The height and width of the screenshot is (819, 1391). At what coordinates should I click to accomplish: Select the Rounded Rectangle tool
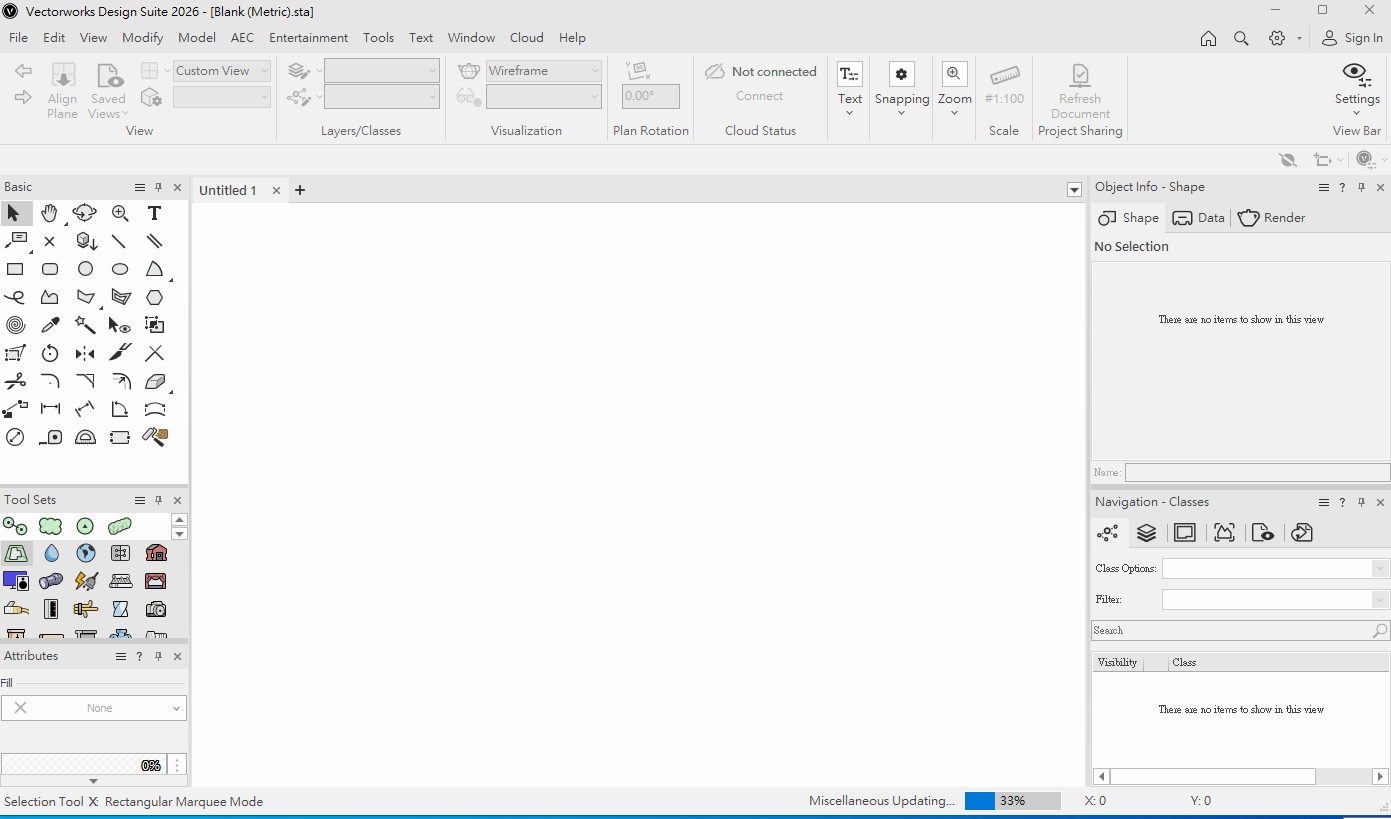(50, 269)
